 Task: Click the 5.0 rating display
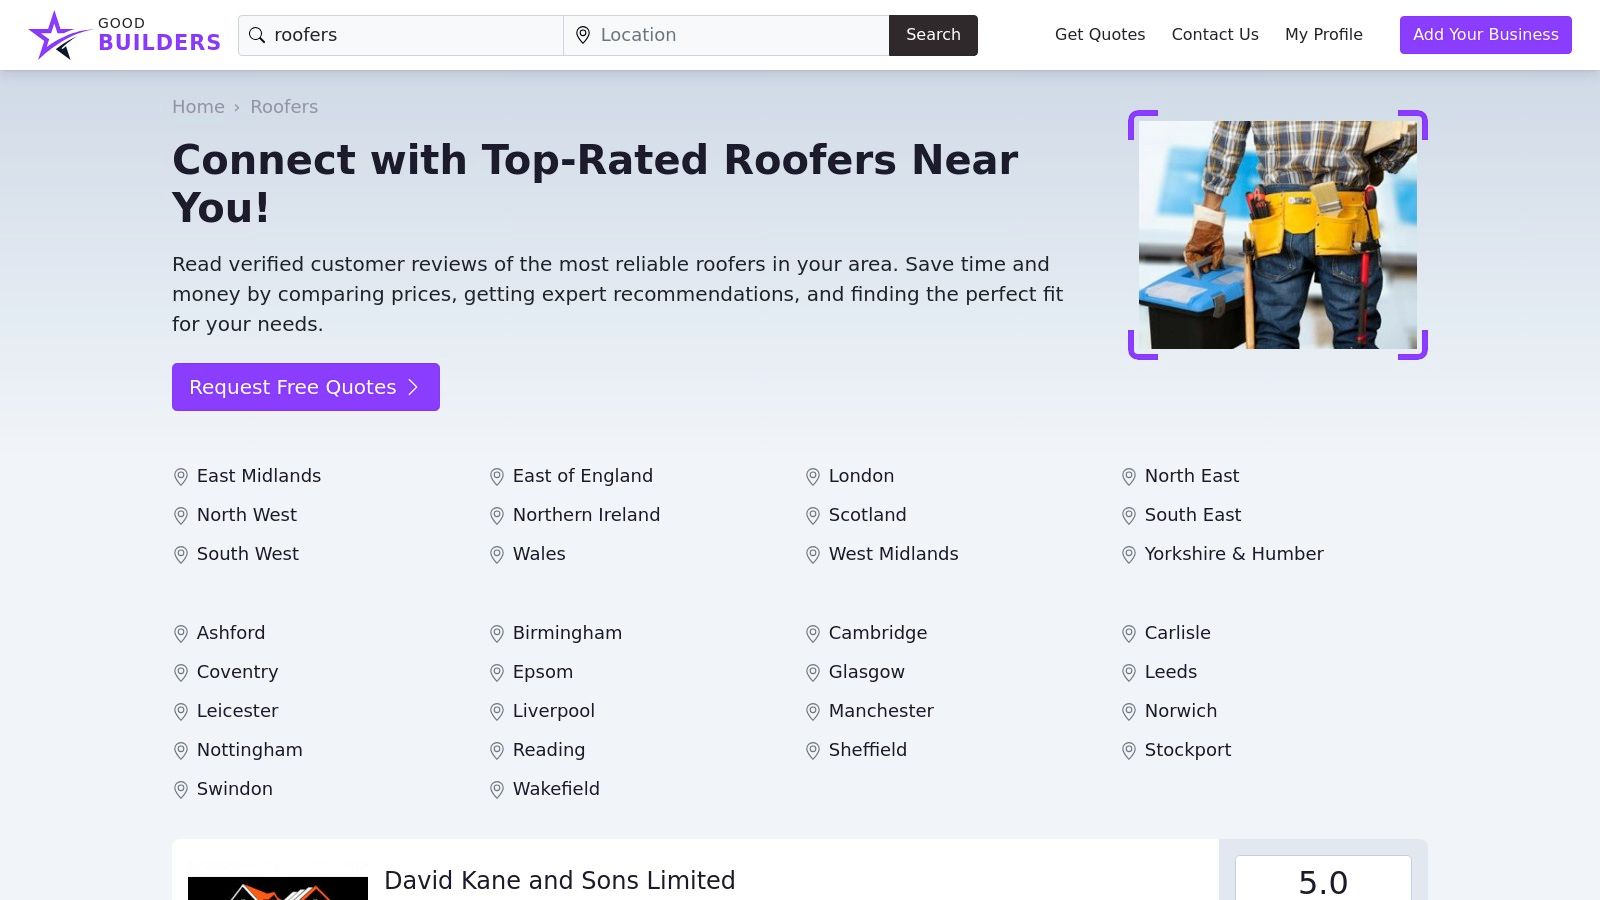pyautogui.click(x=1323, y=882)
